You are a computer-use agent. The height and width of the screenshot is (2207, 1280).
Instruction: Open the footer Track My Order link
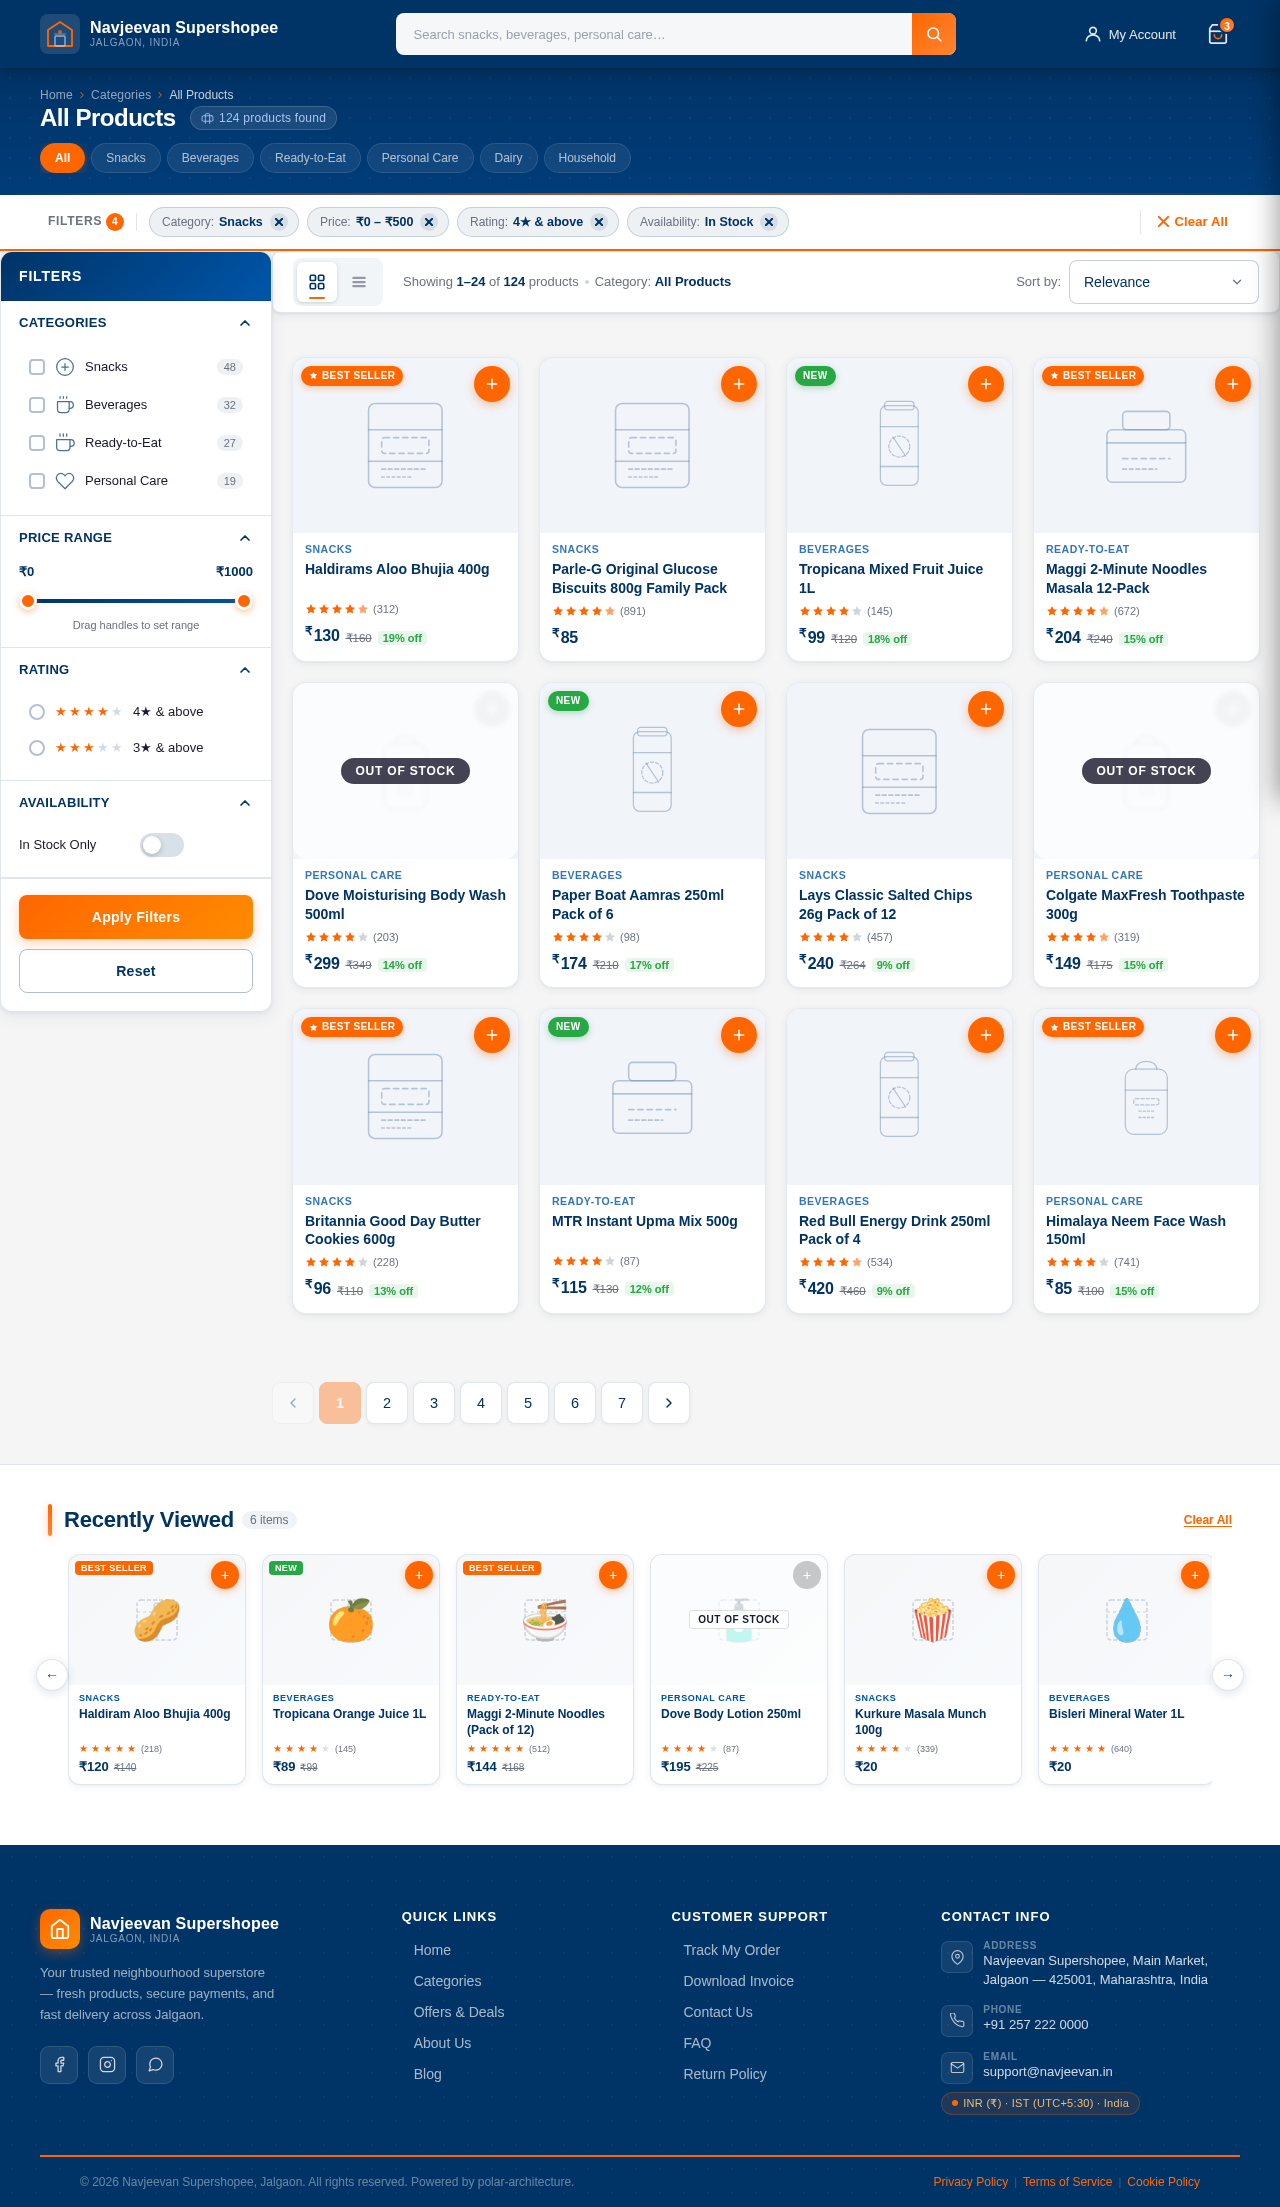(x=732, y=1950)
